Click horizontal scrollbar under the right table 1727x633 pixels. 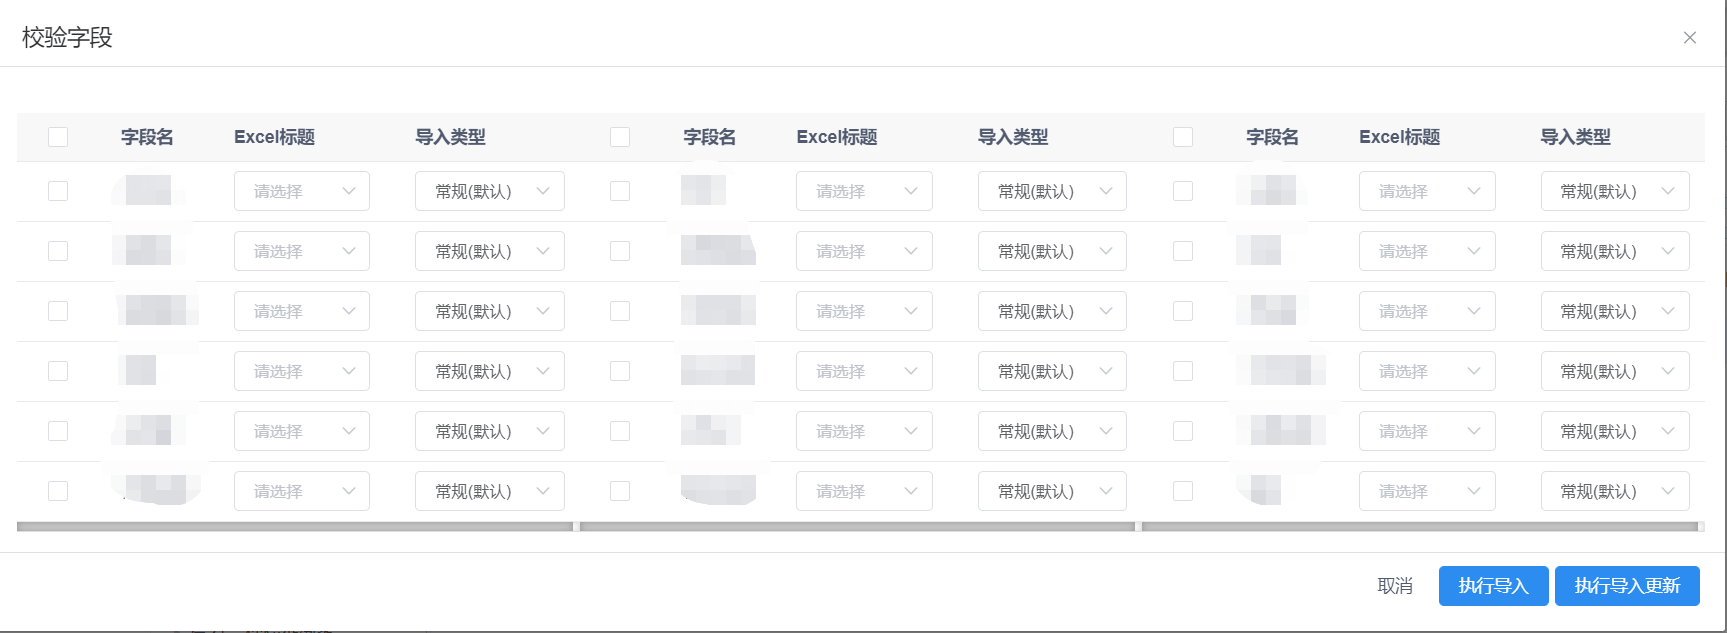[x=1419, y=526]
